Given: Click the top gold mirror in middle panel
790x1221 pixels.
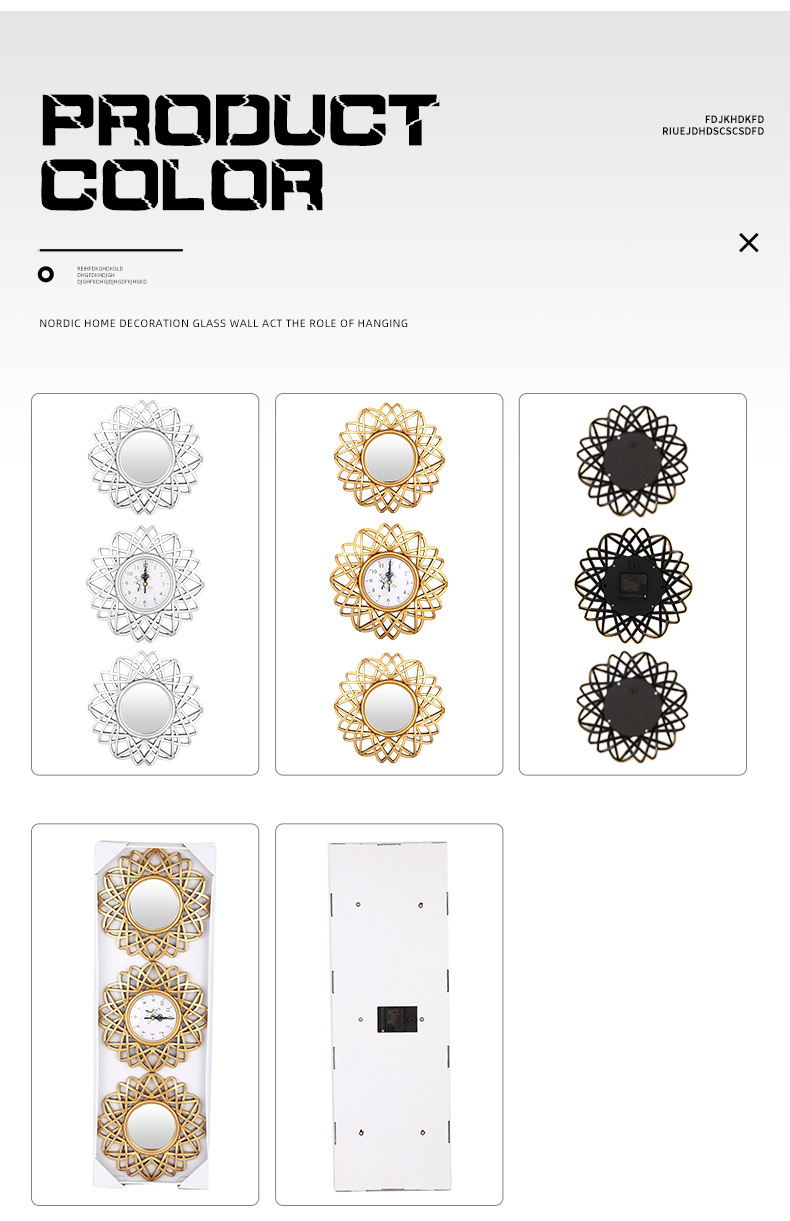Looking at the screenshot, I should 389,459.
